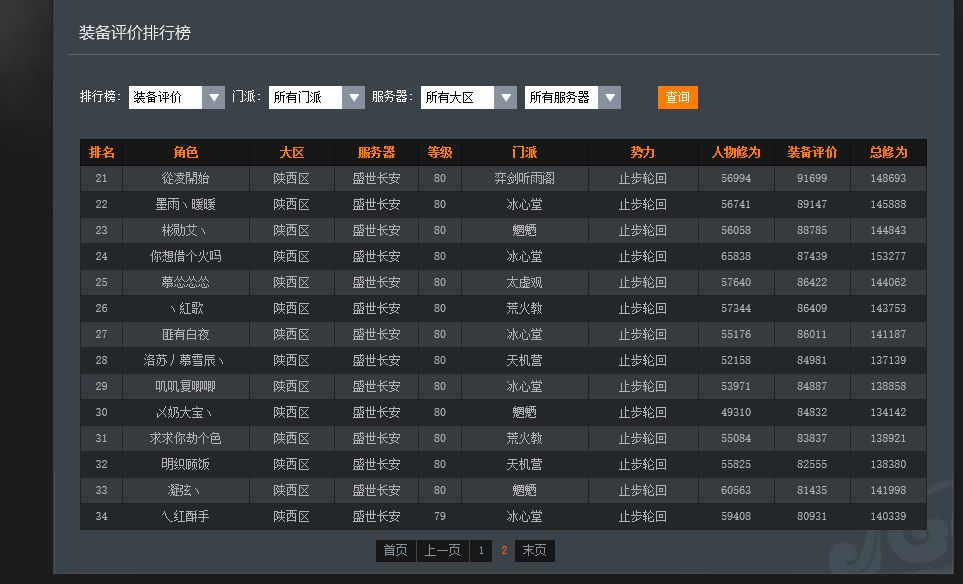Image resolution: width=963 pixels, height=584 pixels.
Task: Select page 2 in pagination
Action: tap(504, 550)
